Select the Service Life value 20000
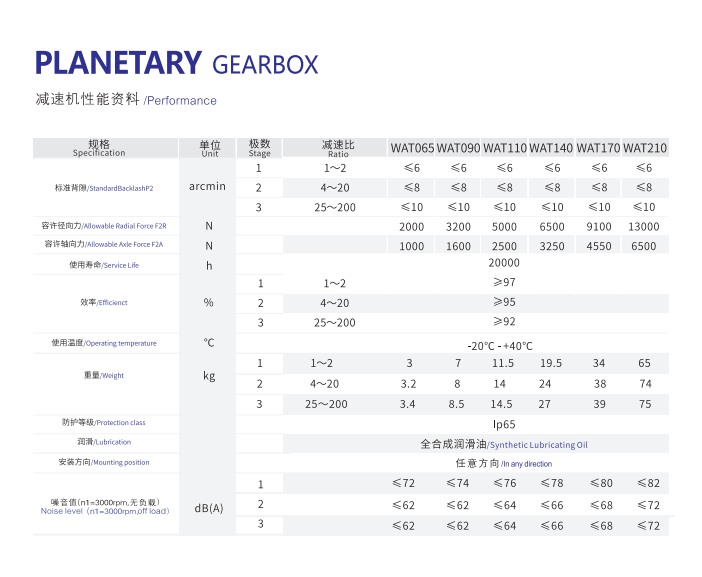This screenshot has height=577, width=702. (x=503, y=263)
